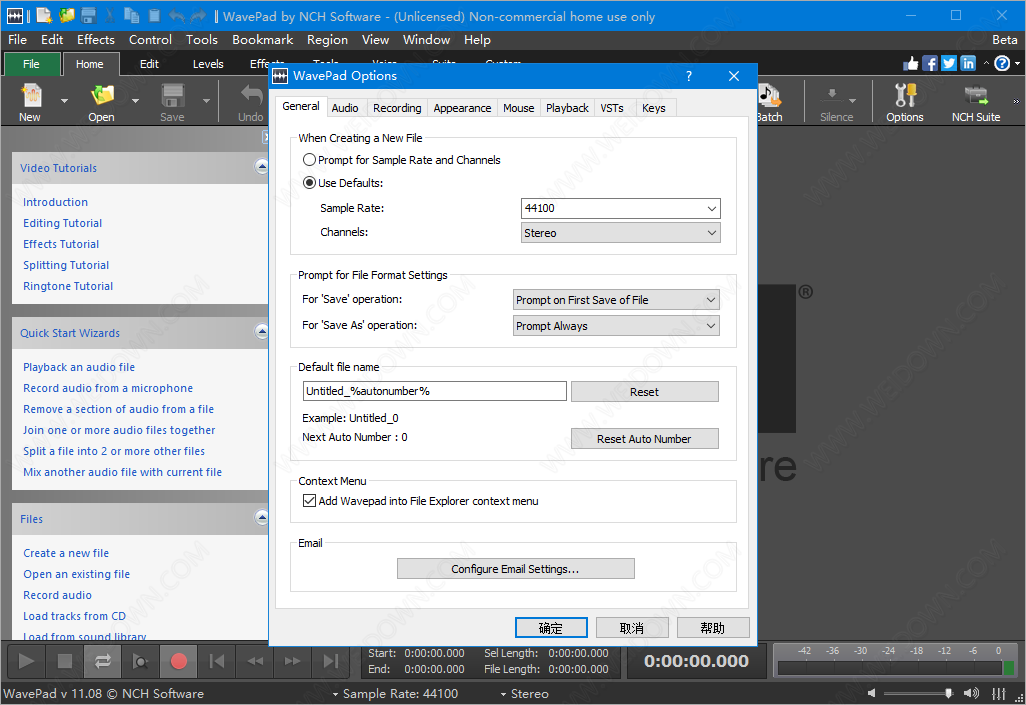Open the Sample Rate combo box
Image resolution: width=1026 pixels, height=705 pixels.
(x=620, y=208)
